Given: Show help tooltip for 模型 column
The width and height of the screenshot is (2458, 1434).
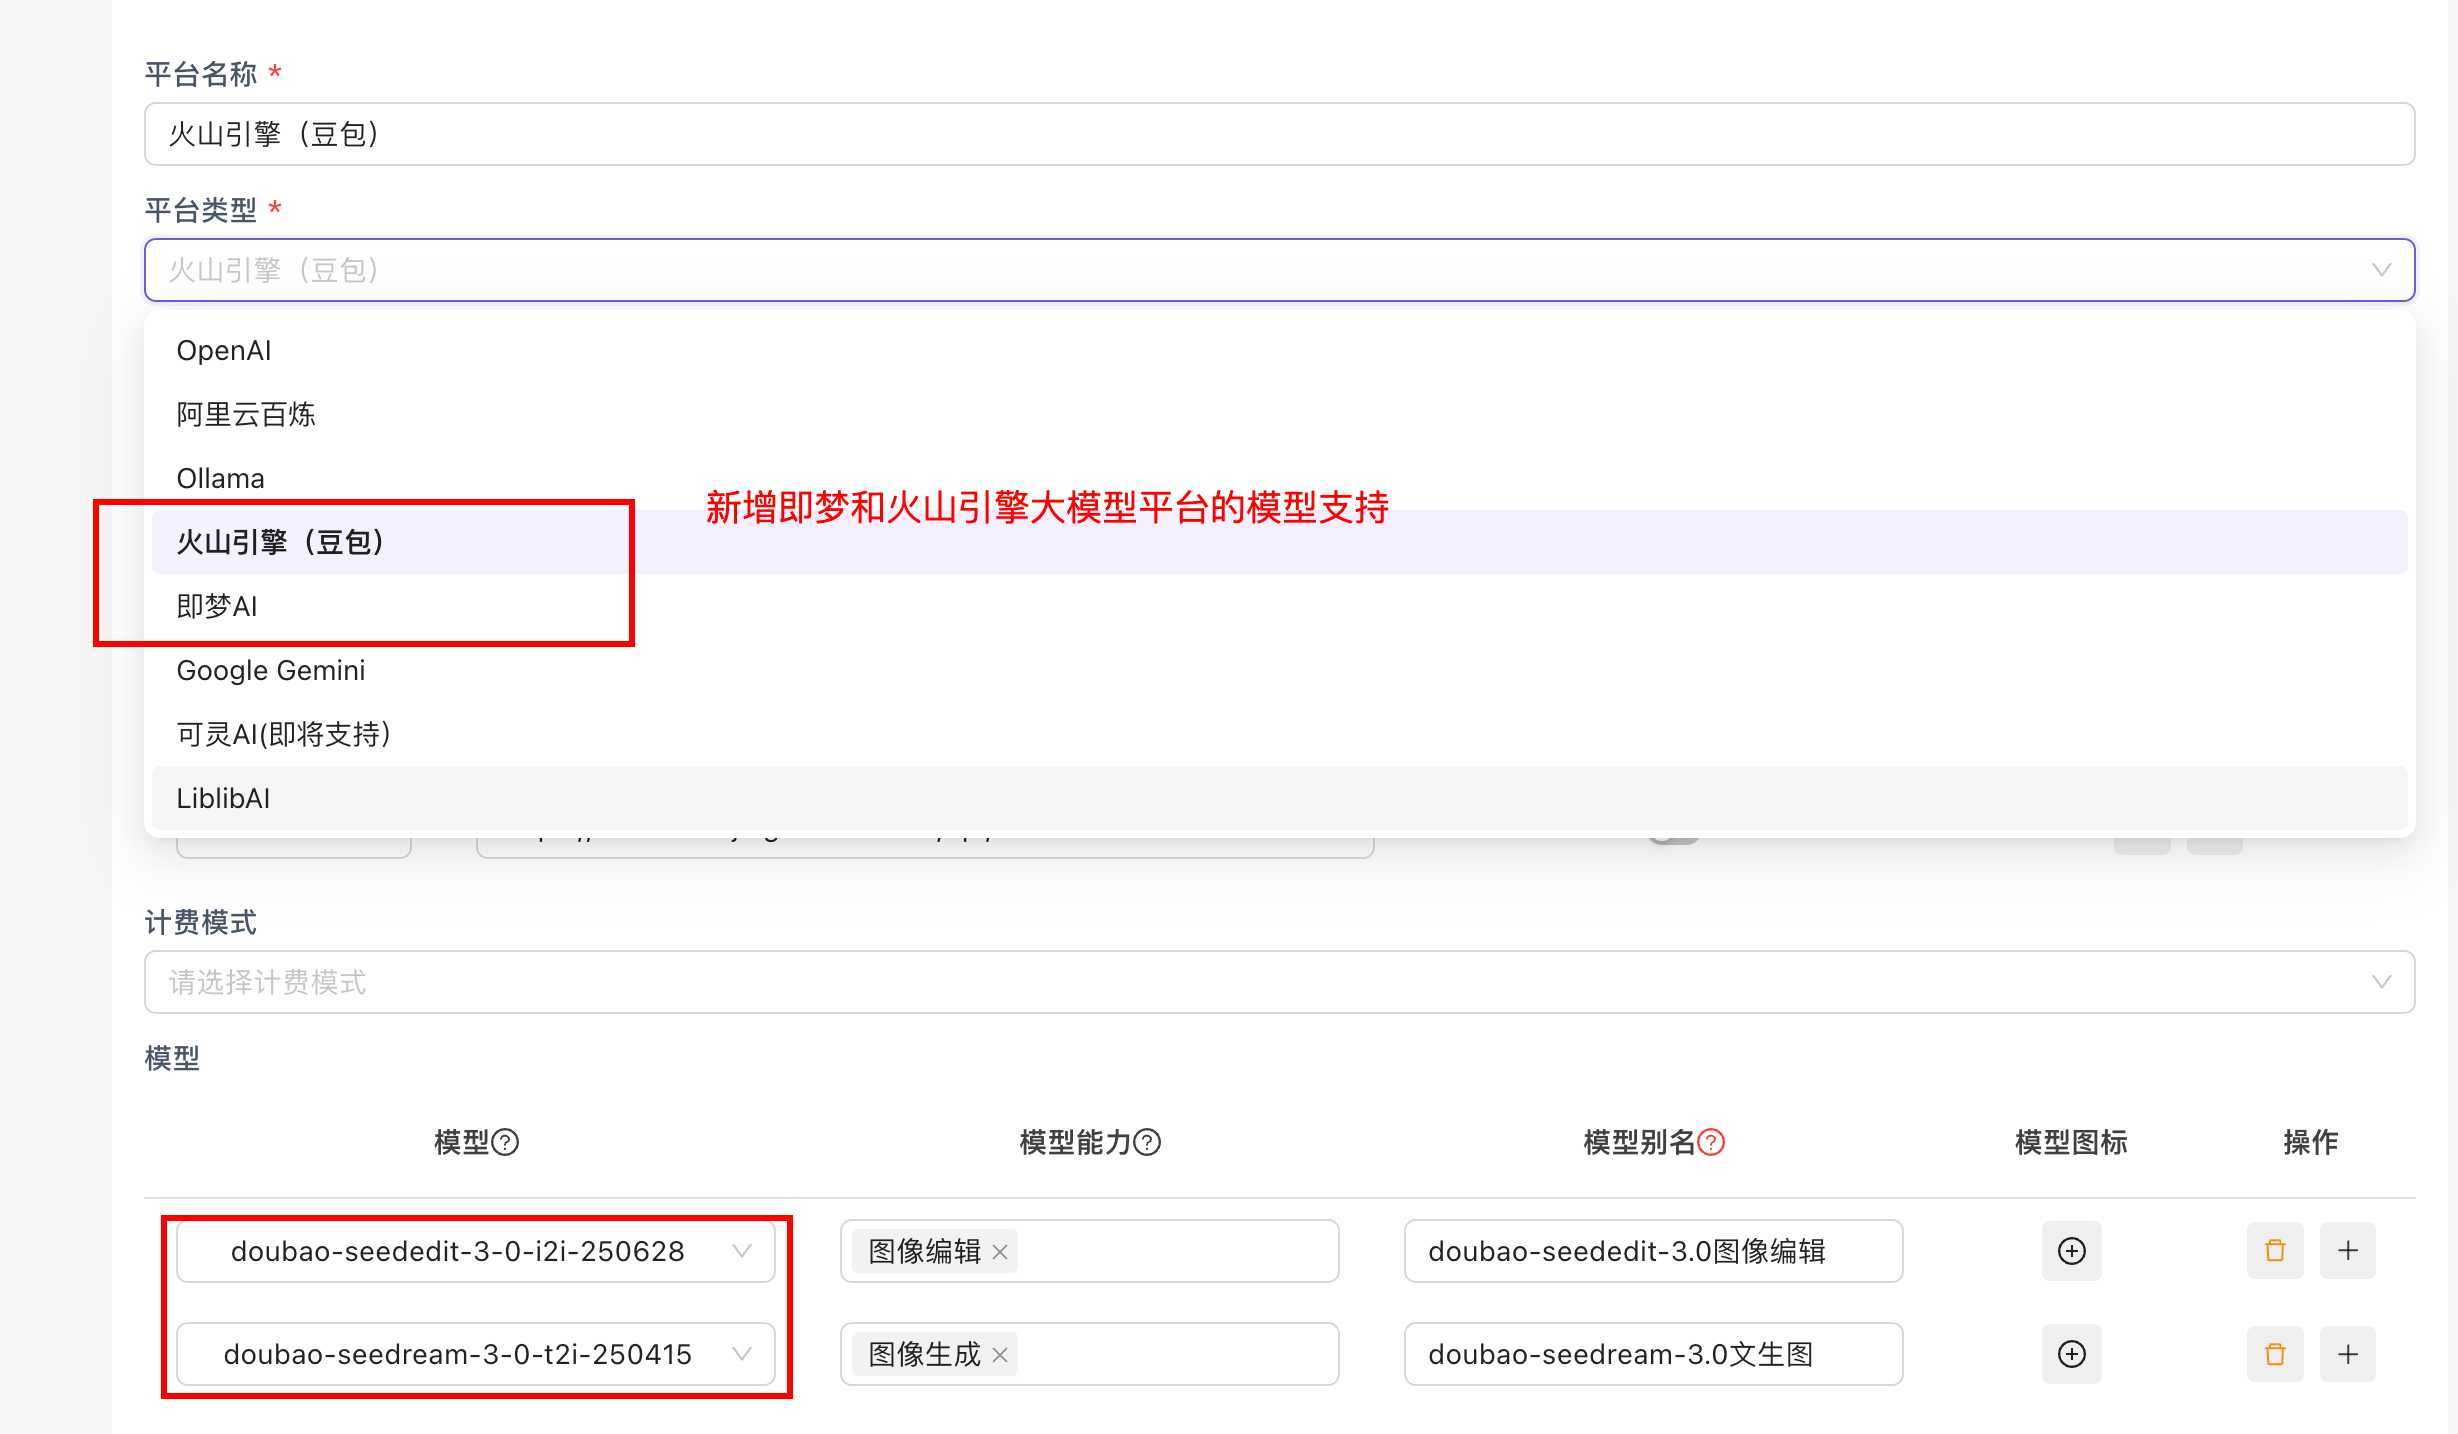Looking at the screenshot, I should 506,1142.
